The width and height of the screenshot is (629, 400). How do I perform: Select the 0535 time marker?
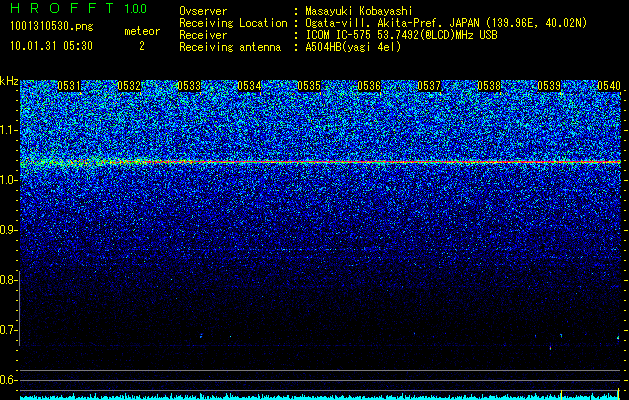(309, 86)
